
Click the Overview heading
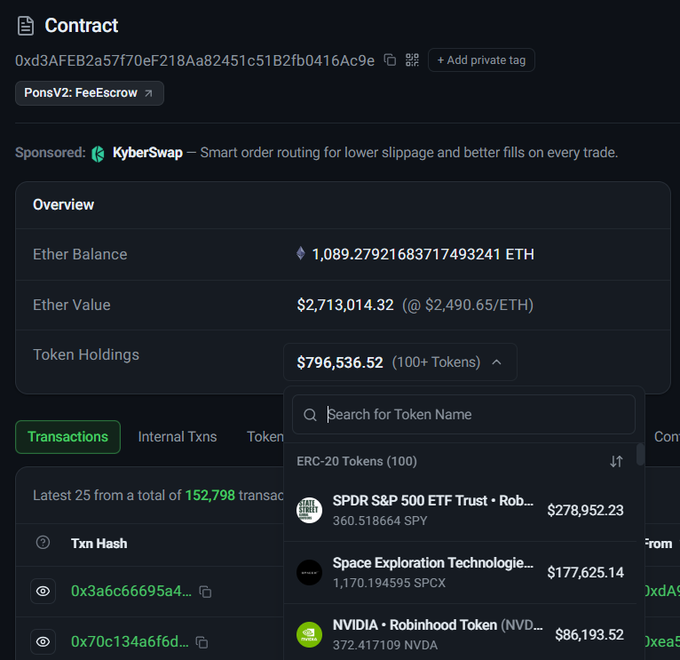coord(63,205)
